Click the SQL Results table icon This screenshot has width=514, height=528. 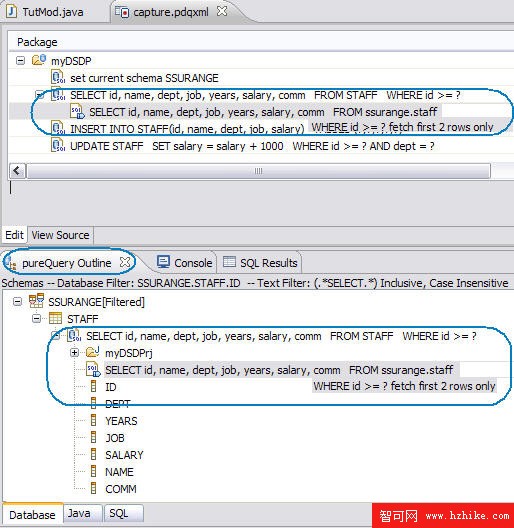pyautogui.click(x=229, y=262)
